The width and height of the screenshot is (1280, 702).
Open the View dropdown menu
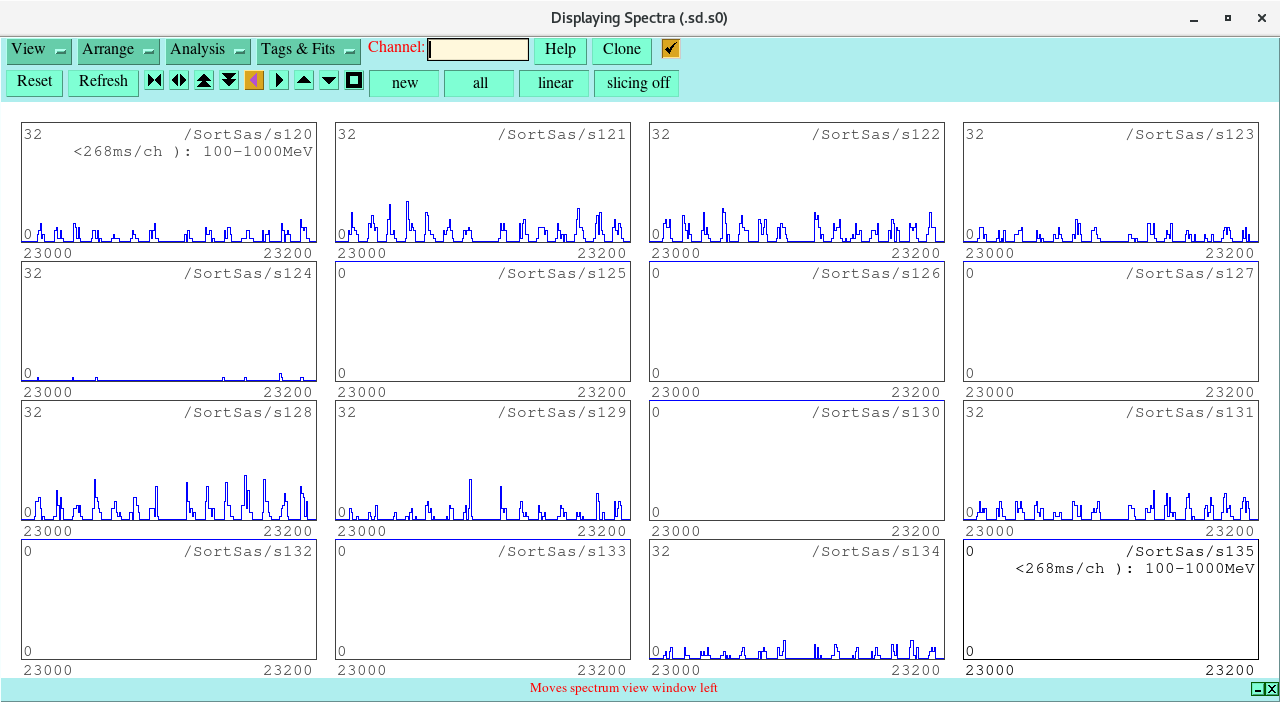39,50
